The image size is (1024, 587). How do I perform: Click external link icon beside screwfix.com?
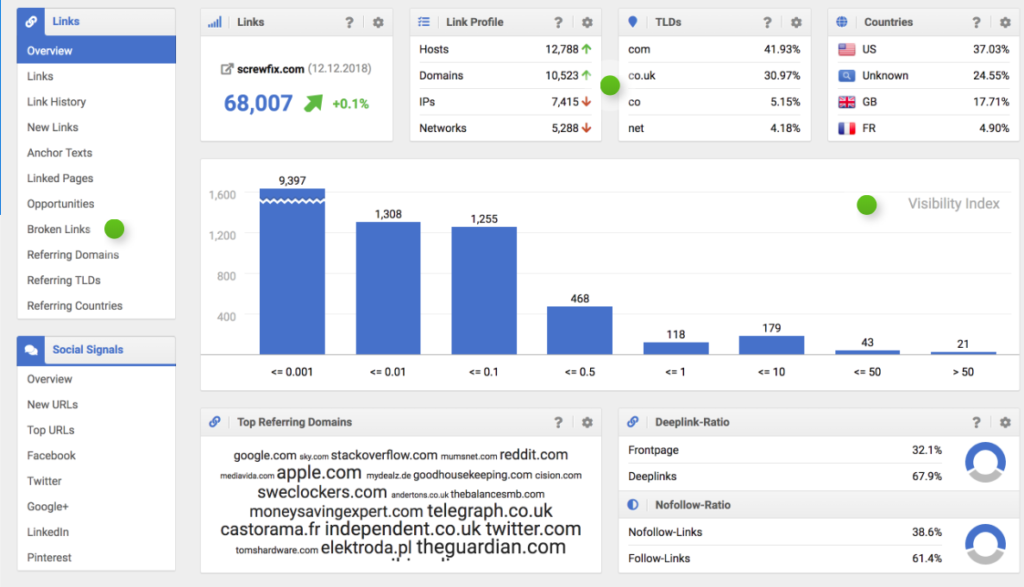coord(226,69)
